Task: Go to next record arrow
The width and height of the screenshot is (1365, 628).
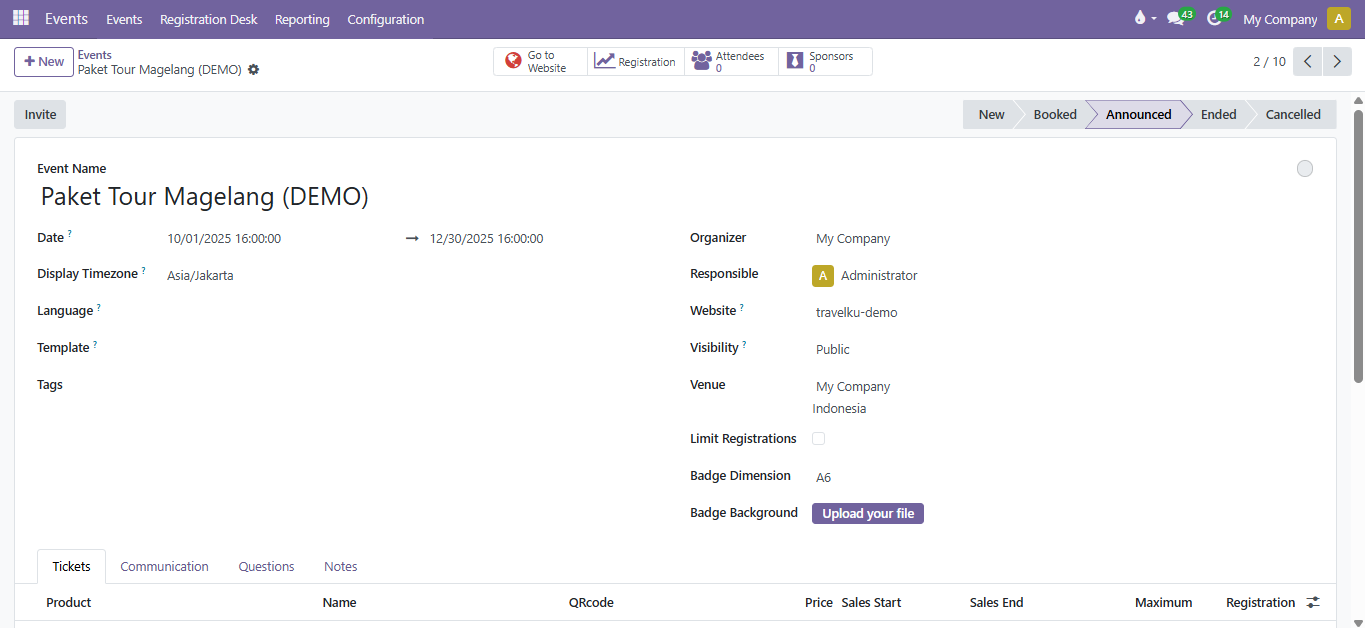Action: pyautogui.click(x=1337, y=62)
